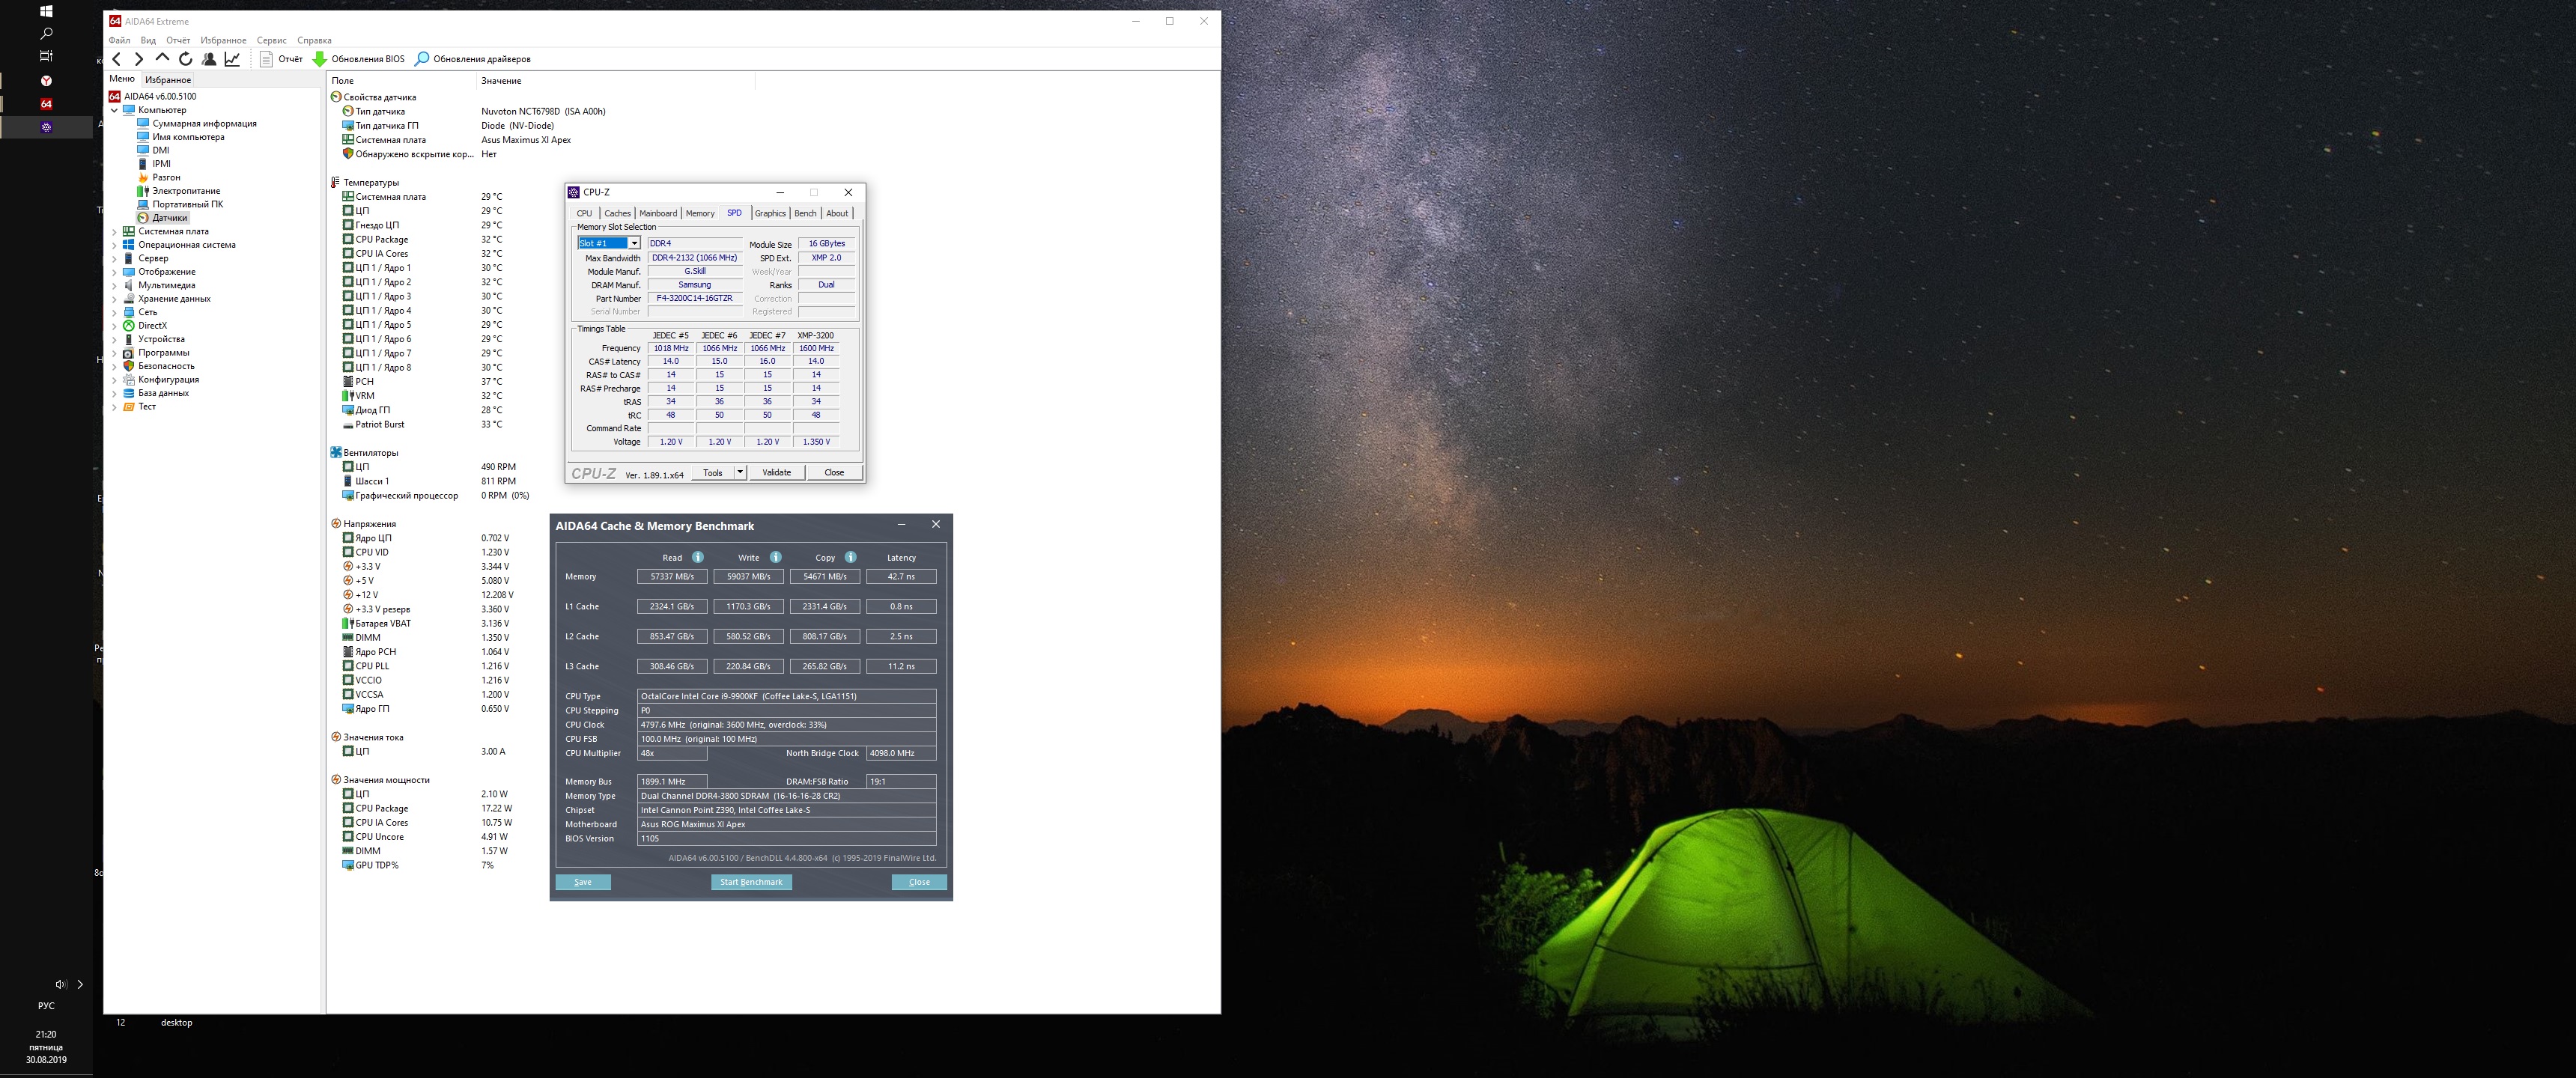The image size is (2576, 1078).
Task: Switch to the Memory tab in CPU-Z
Action: coord(700,213)
